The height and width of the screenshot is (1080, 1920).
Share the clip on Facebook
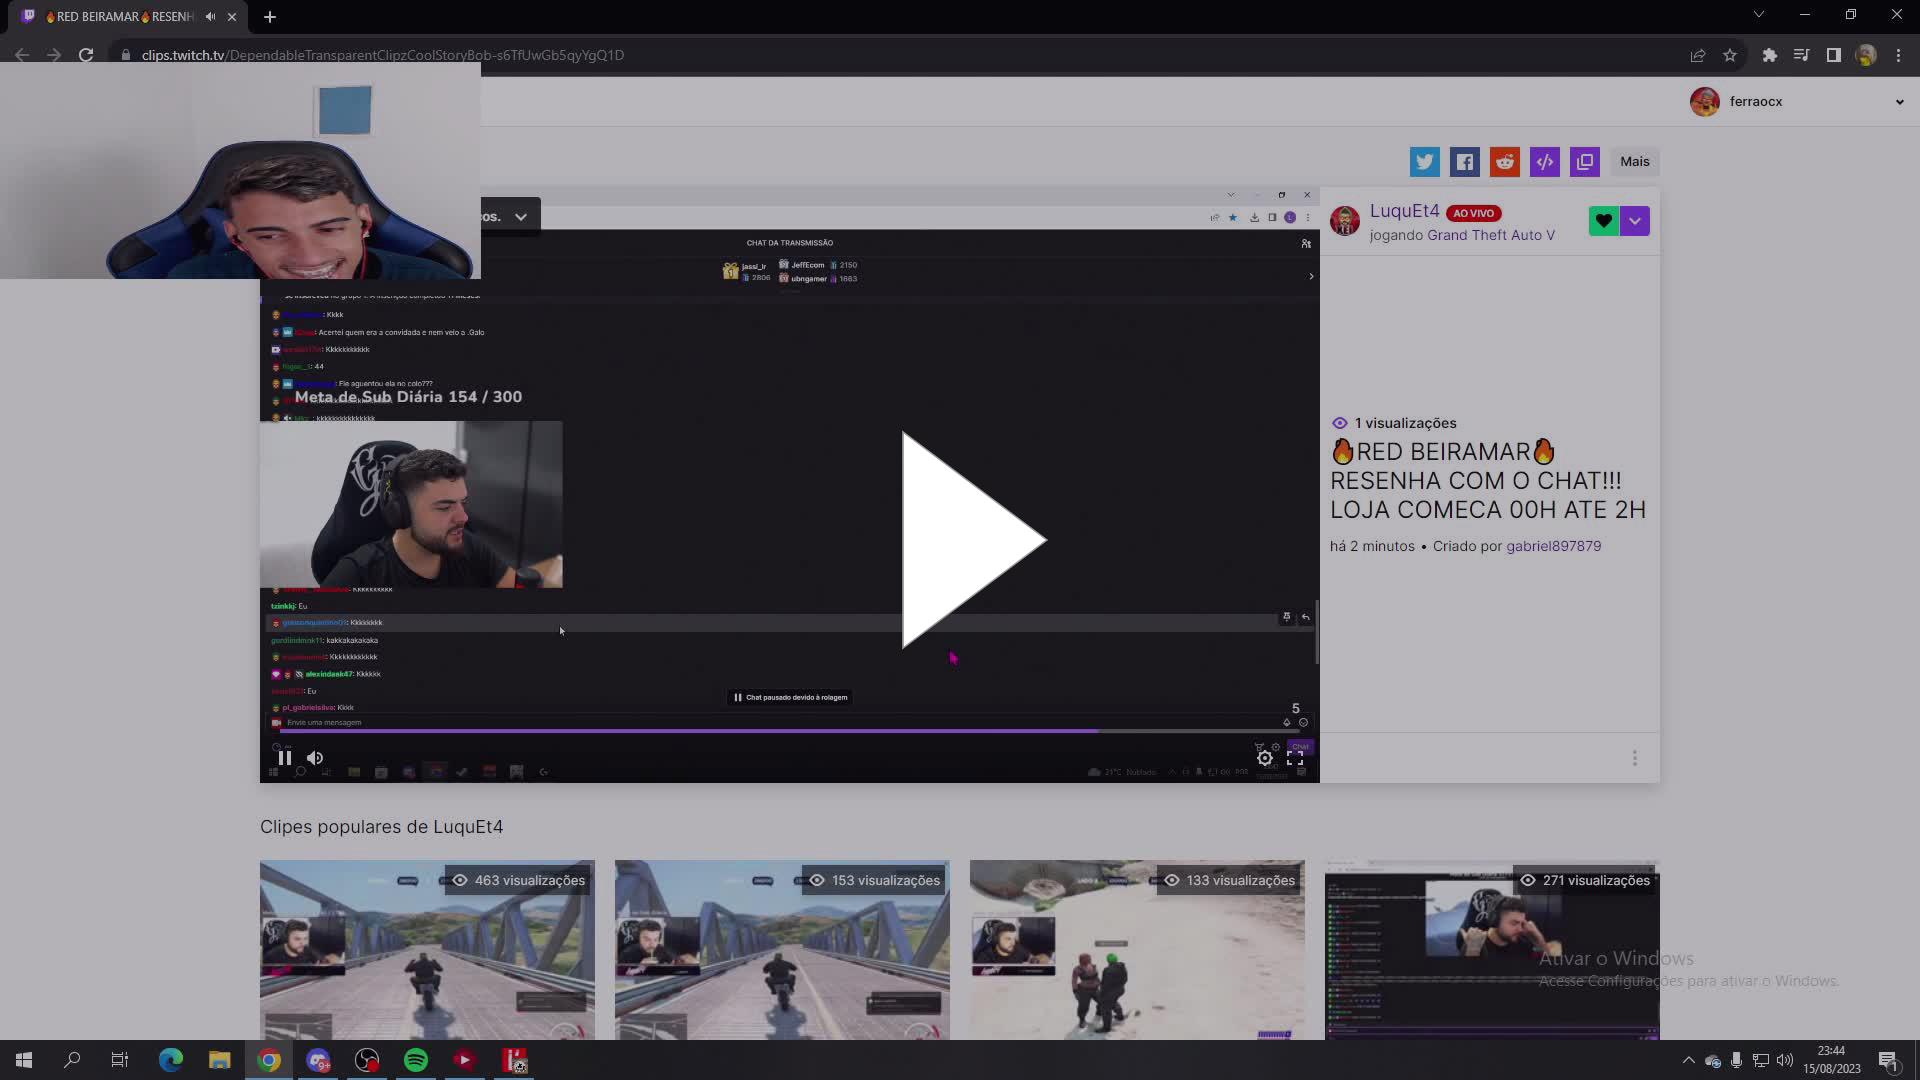pyautogui.click(x=1464, y=161)
